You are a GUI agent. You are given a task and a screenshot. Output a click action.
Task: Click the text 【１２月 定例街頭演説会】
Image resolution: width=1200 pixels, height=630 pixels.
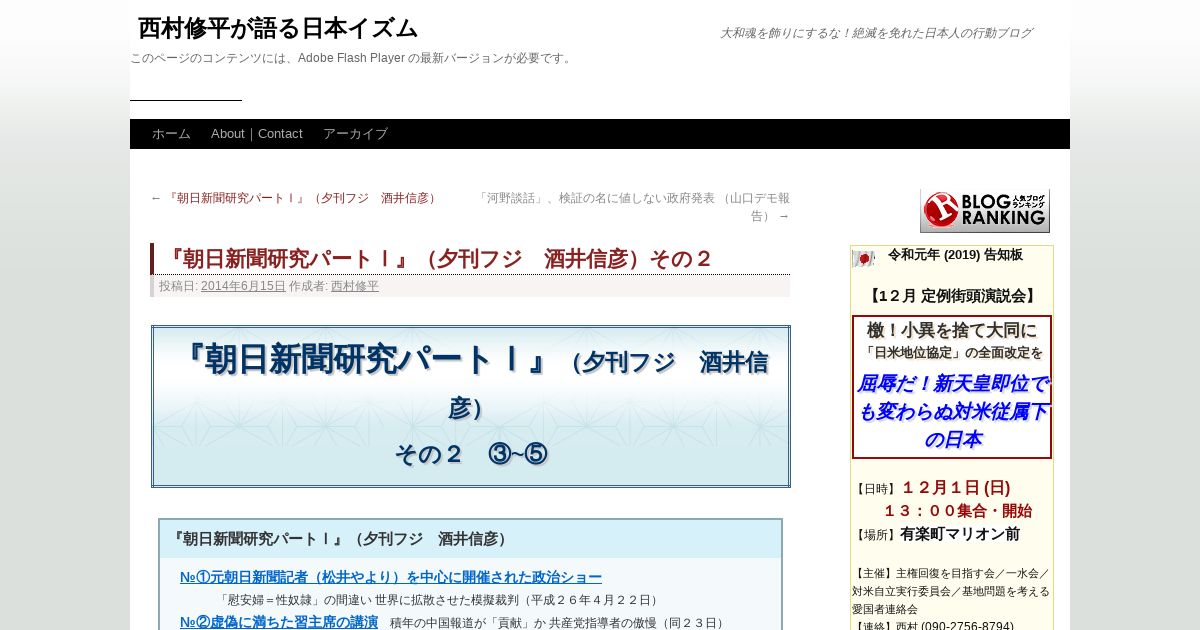point(951,296)
